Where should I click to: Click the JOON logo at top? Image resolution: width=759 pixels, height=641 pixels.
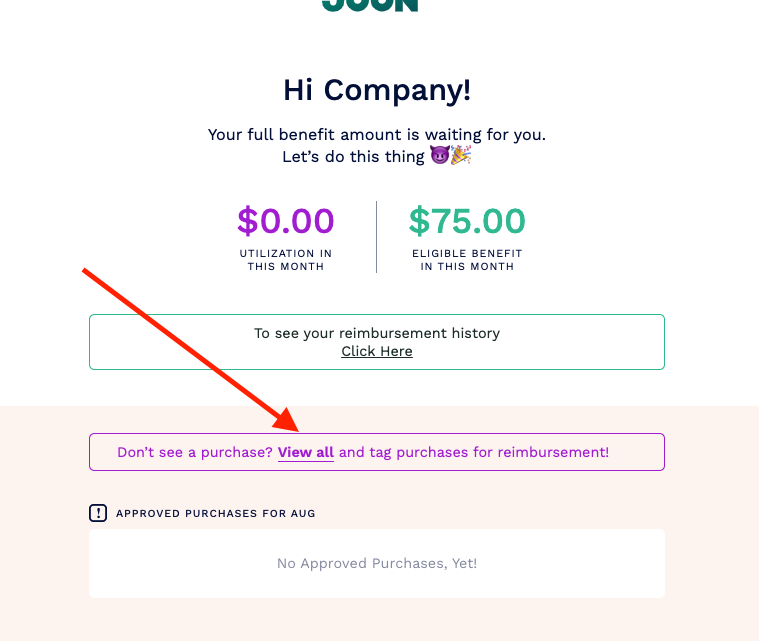point(370,5)
